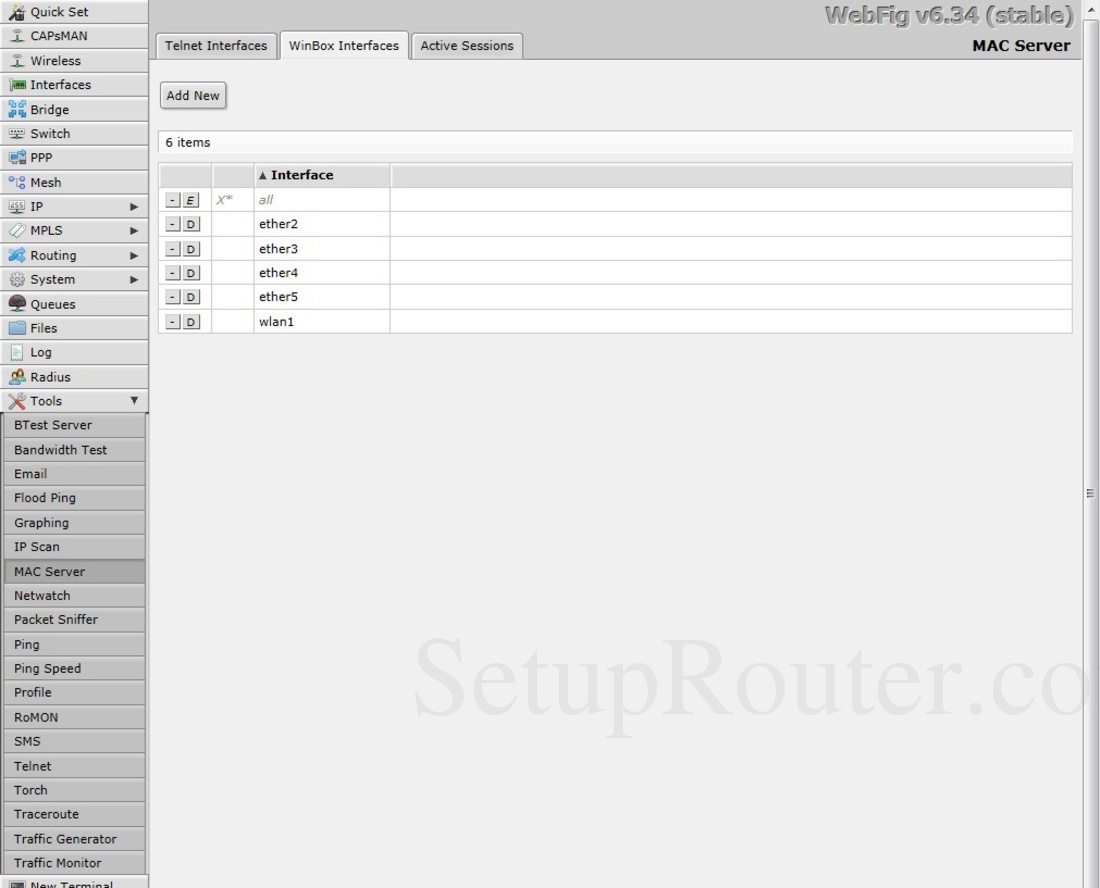Click the Files folder icon
Image resolution: width=1100 pixels, height=888 pixels.
click(x=17, y=328)
